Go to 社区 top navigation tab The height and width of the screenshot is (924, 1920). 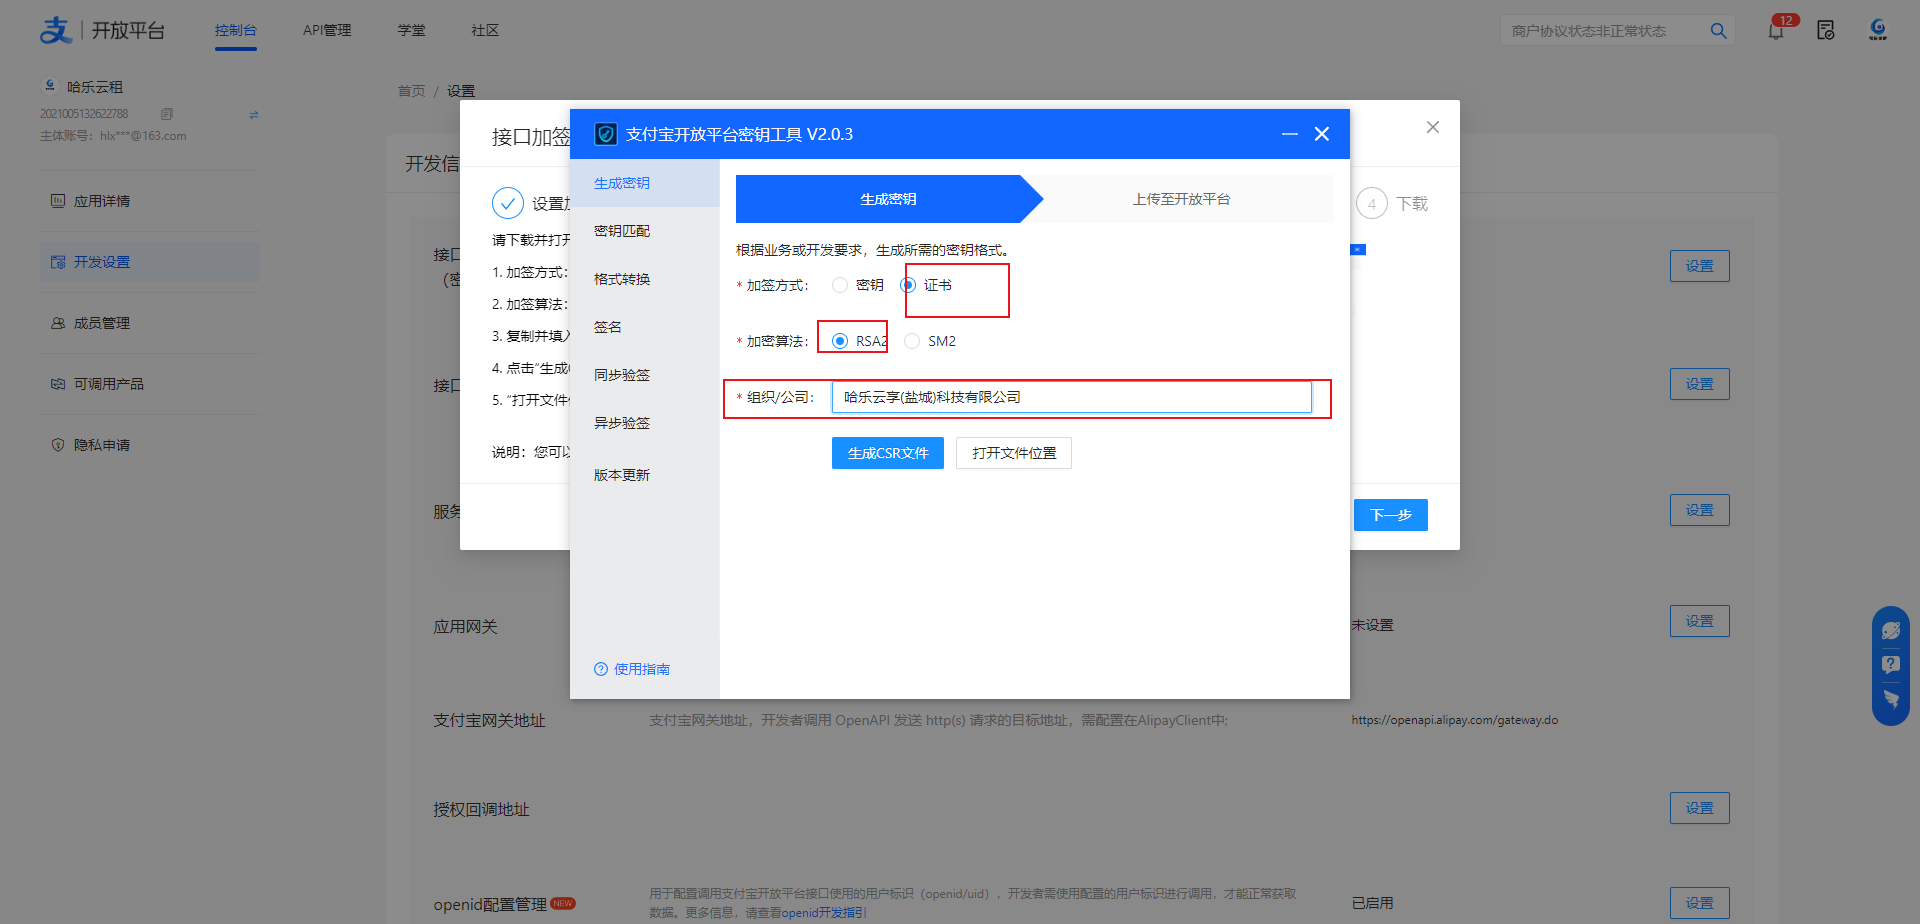[x=485, y=30]
